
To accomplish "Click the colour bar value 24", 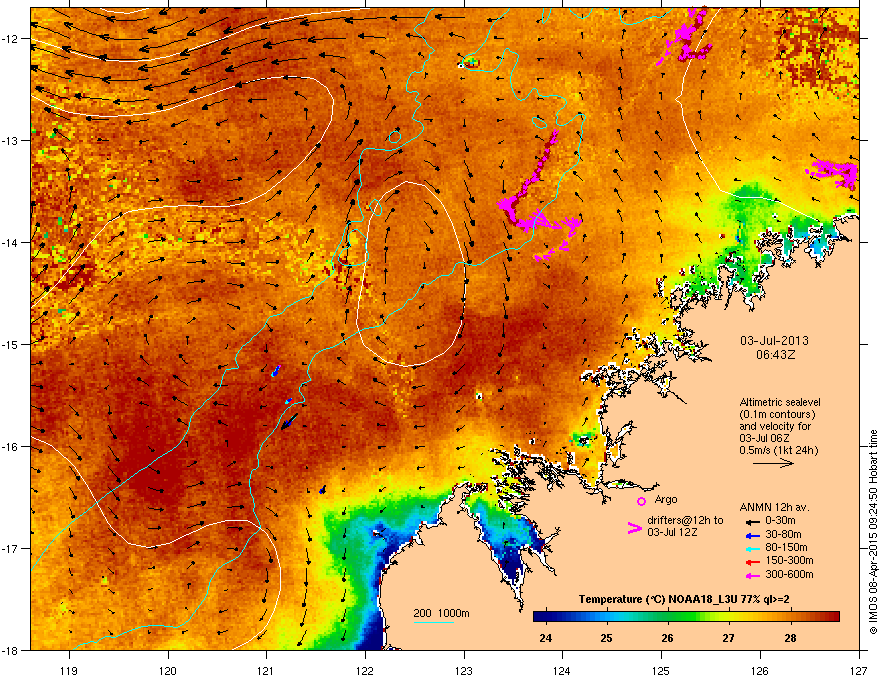I will click(546, 638).
